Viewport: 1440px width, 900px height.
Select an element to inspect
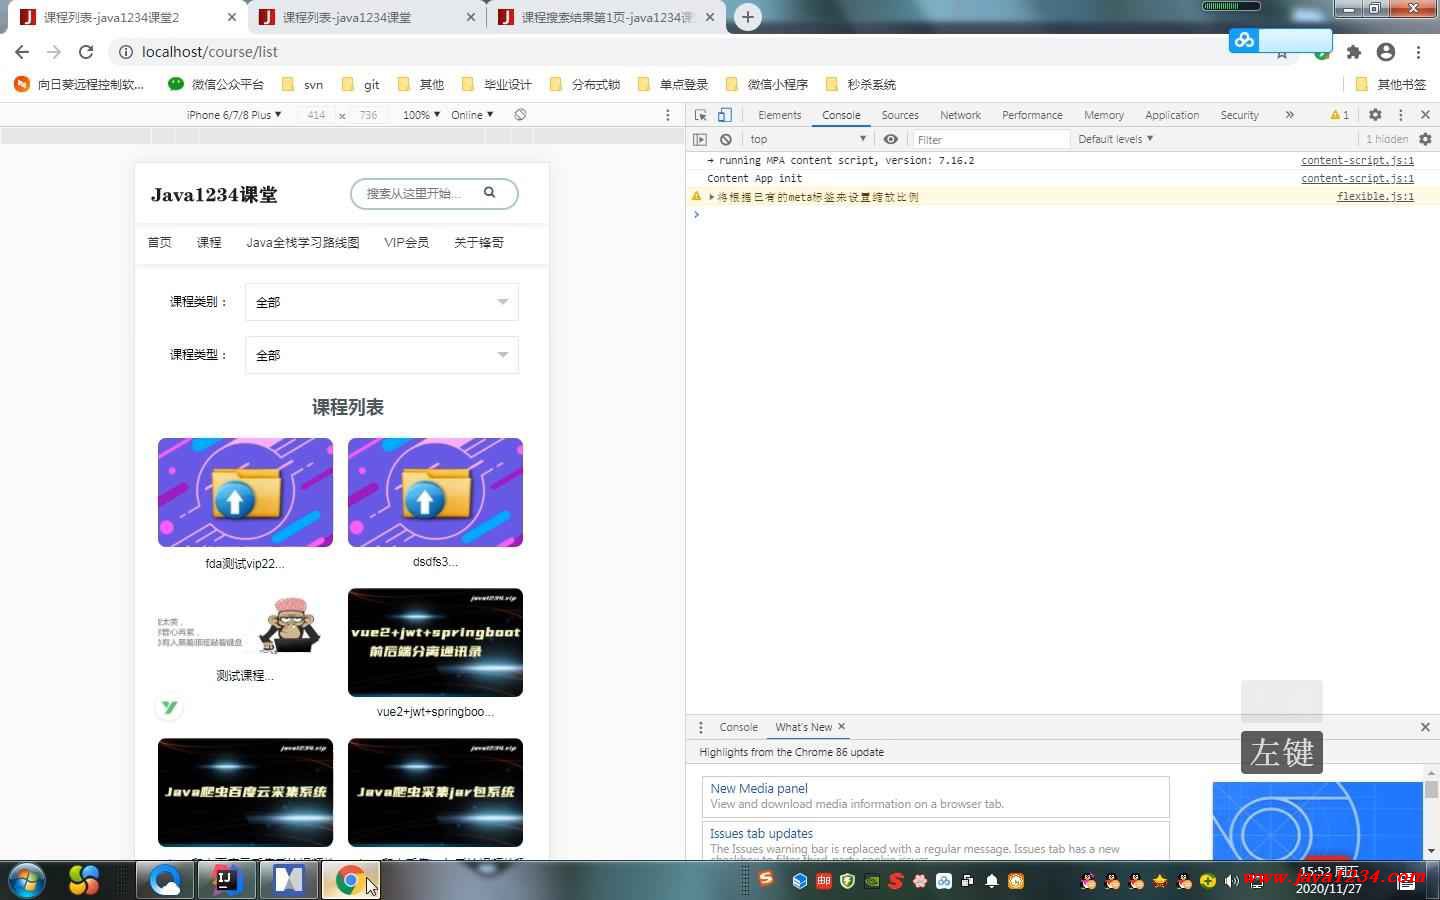701,115
